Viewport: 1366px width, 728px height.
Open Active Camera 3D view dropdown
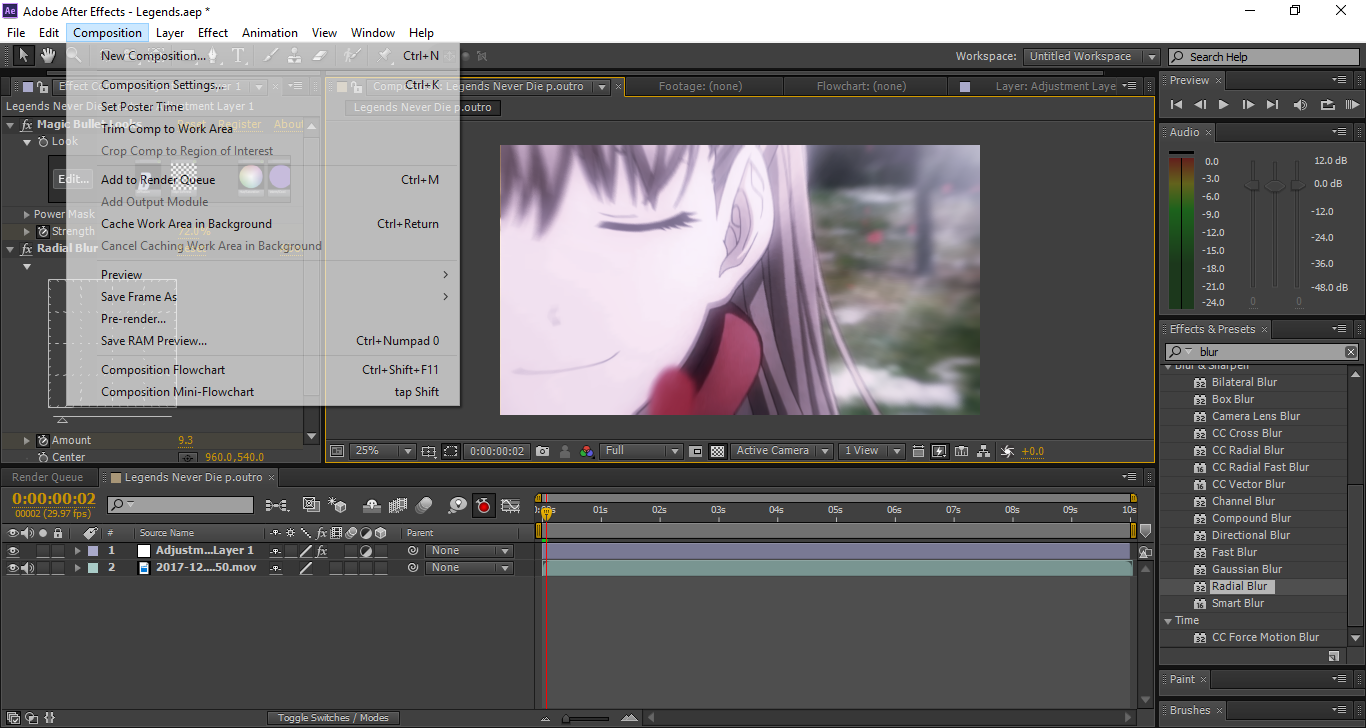tap(782, 451)
